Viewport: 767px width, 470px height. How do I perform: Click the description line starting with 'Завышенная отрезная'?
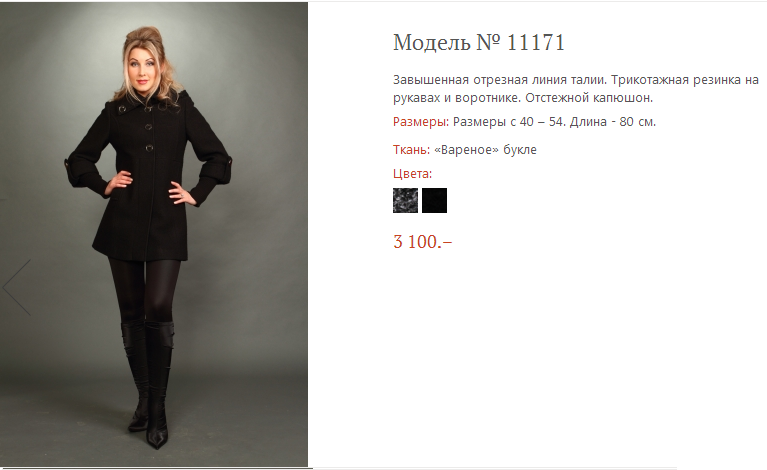[x=576, y=80]
